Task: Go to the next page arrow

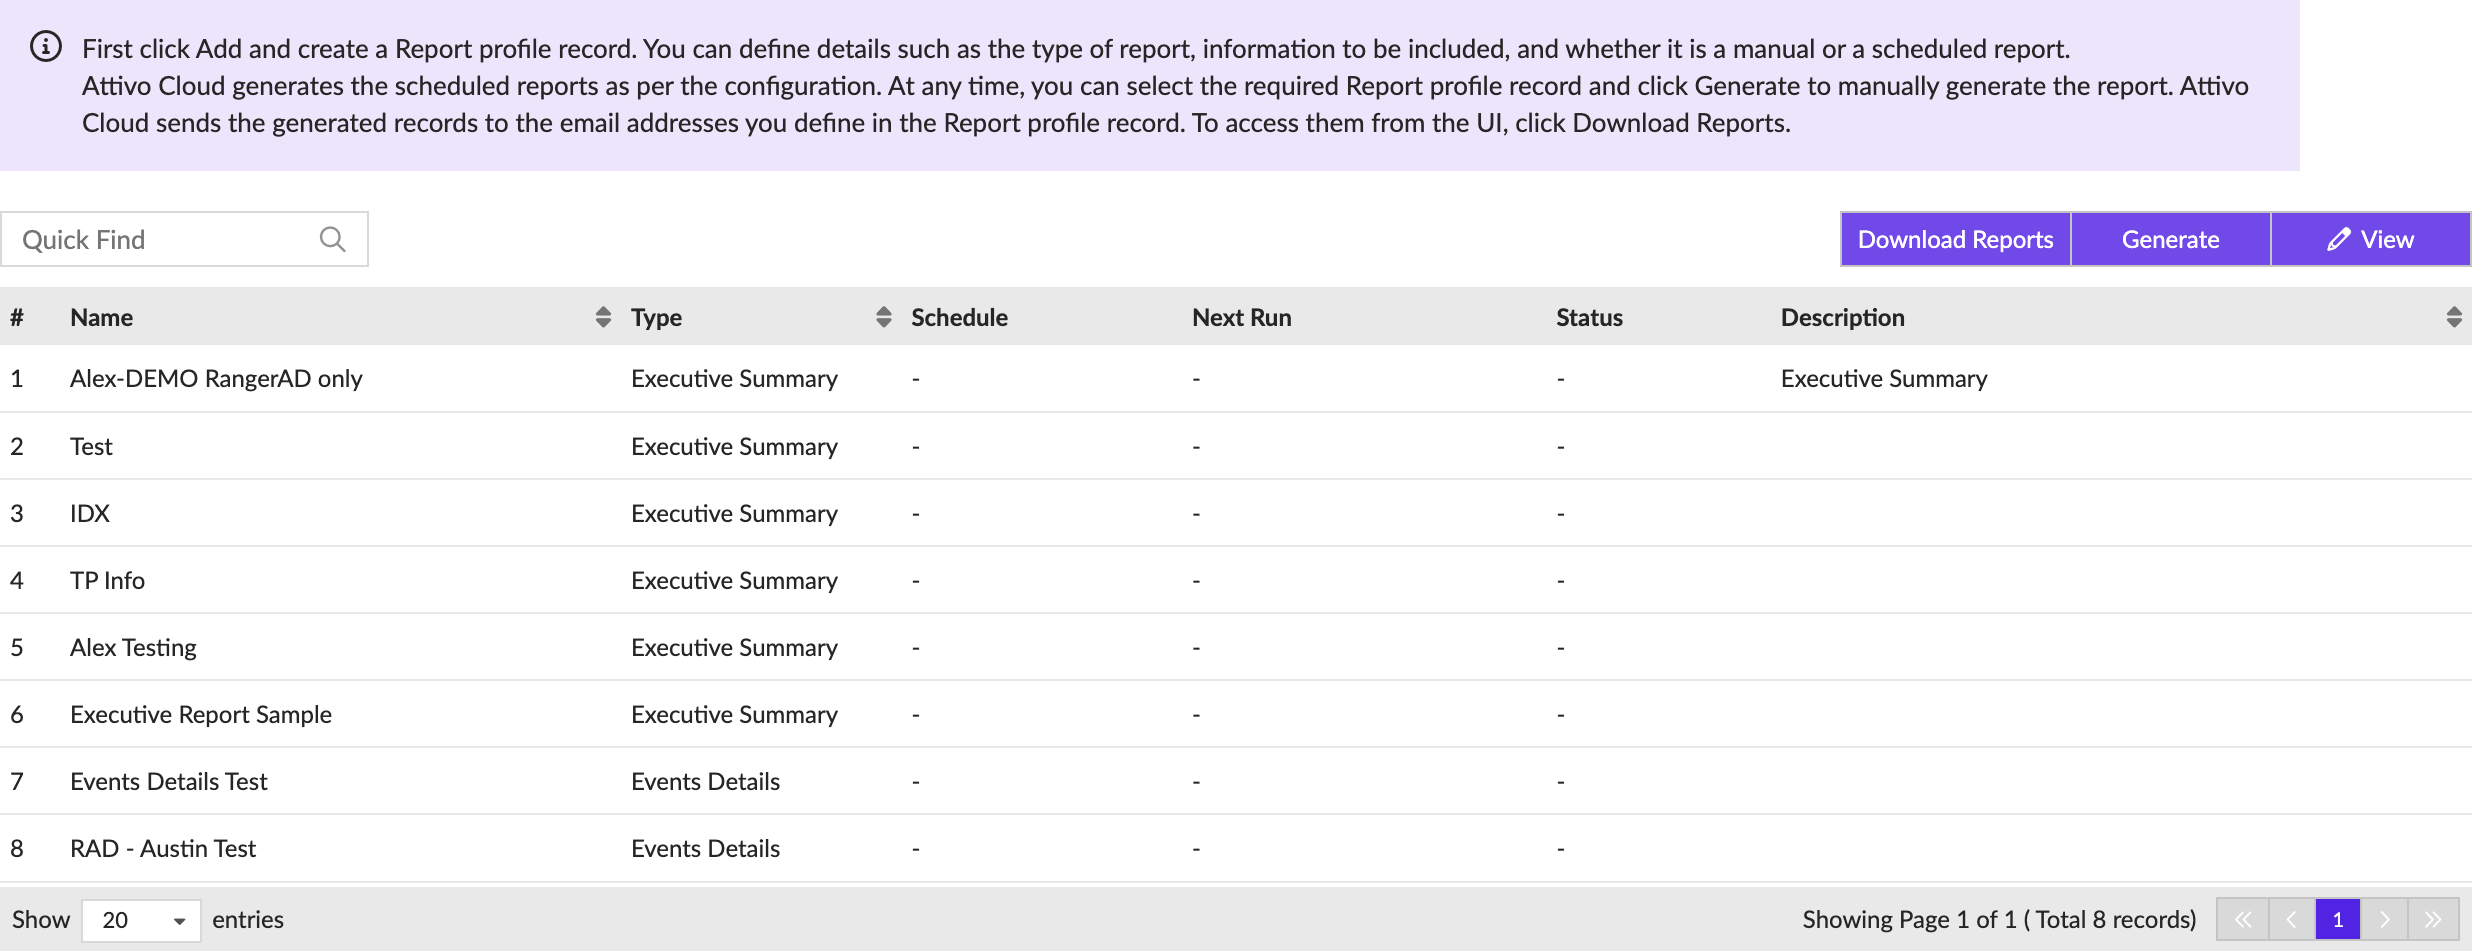Action: (x=2385, y=919)
